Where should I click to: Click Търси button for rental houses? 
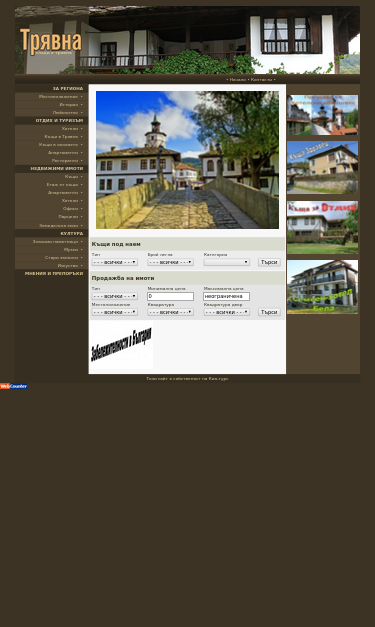click(269, 262)
